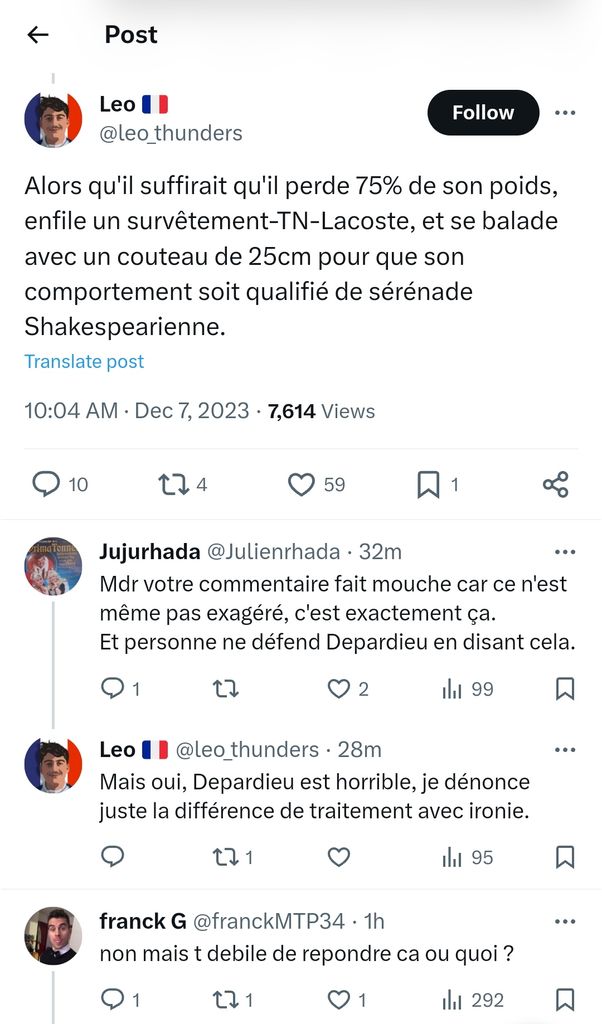602x1024 pixels.
Task: Go back using the back arrow
Action: tap(38, 35)
